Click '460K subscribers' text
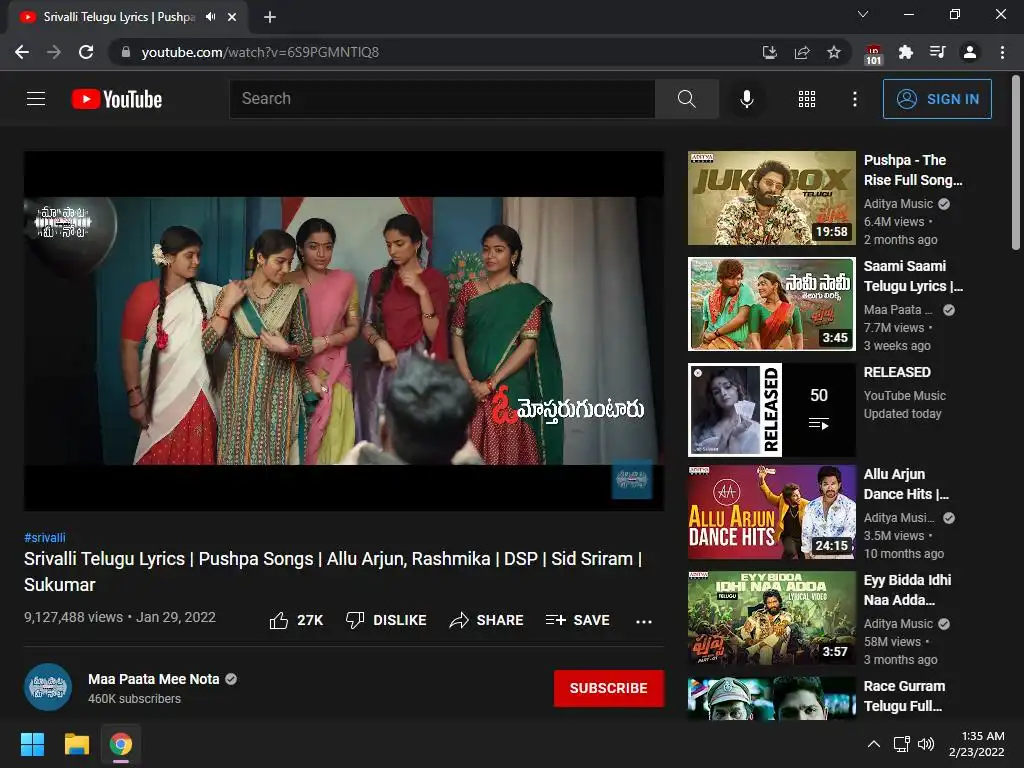This screenshot has height=768, width=1024. click(x=135, y=699)
